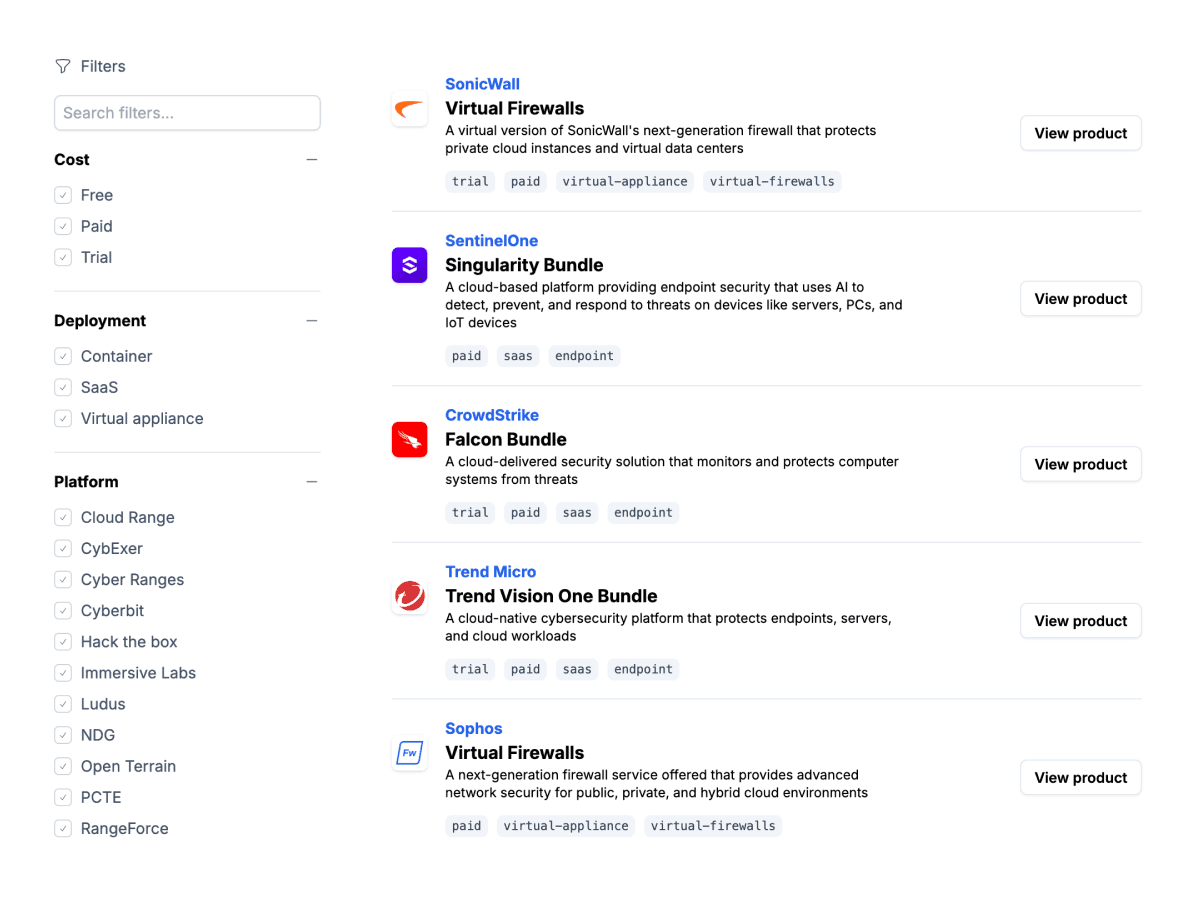Click SentinelOne's paid tag

click(466, 355)
